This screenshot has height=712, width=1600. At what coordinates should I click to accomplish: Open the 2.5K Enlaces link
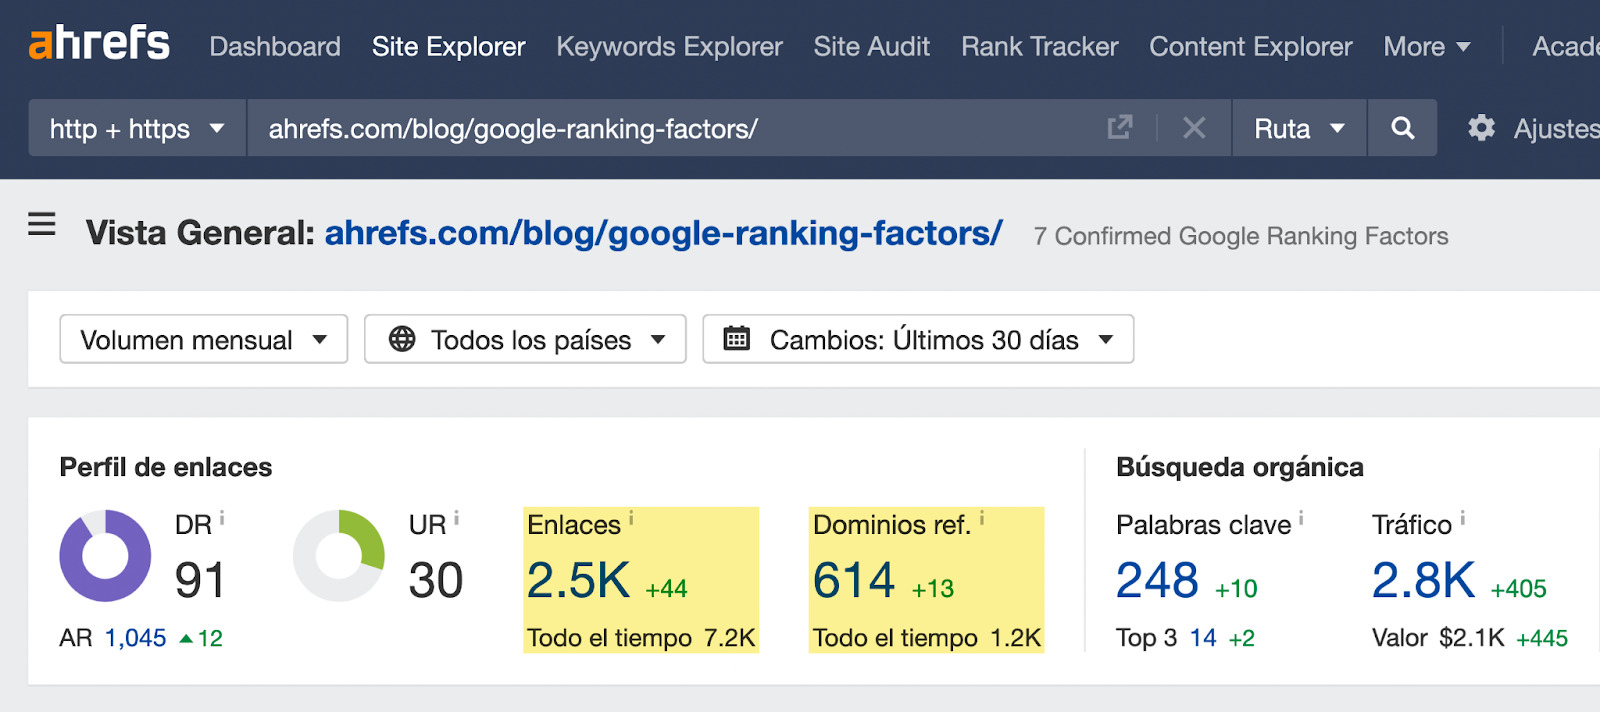(578, 580)
